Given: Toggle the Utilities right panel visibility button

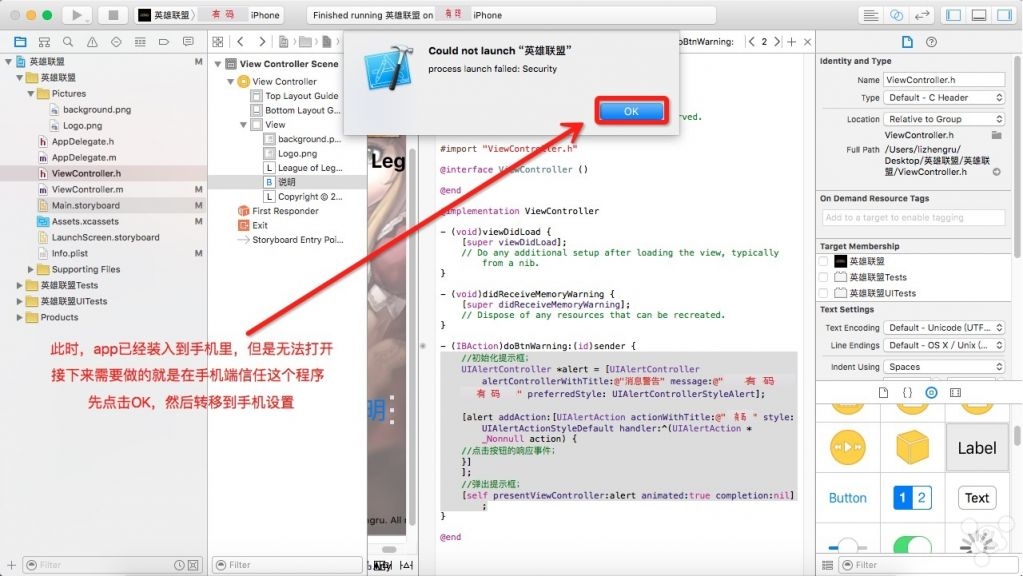Looking at the screenshot, I should tap(1003, 15).
